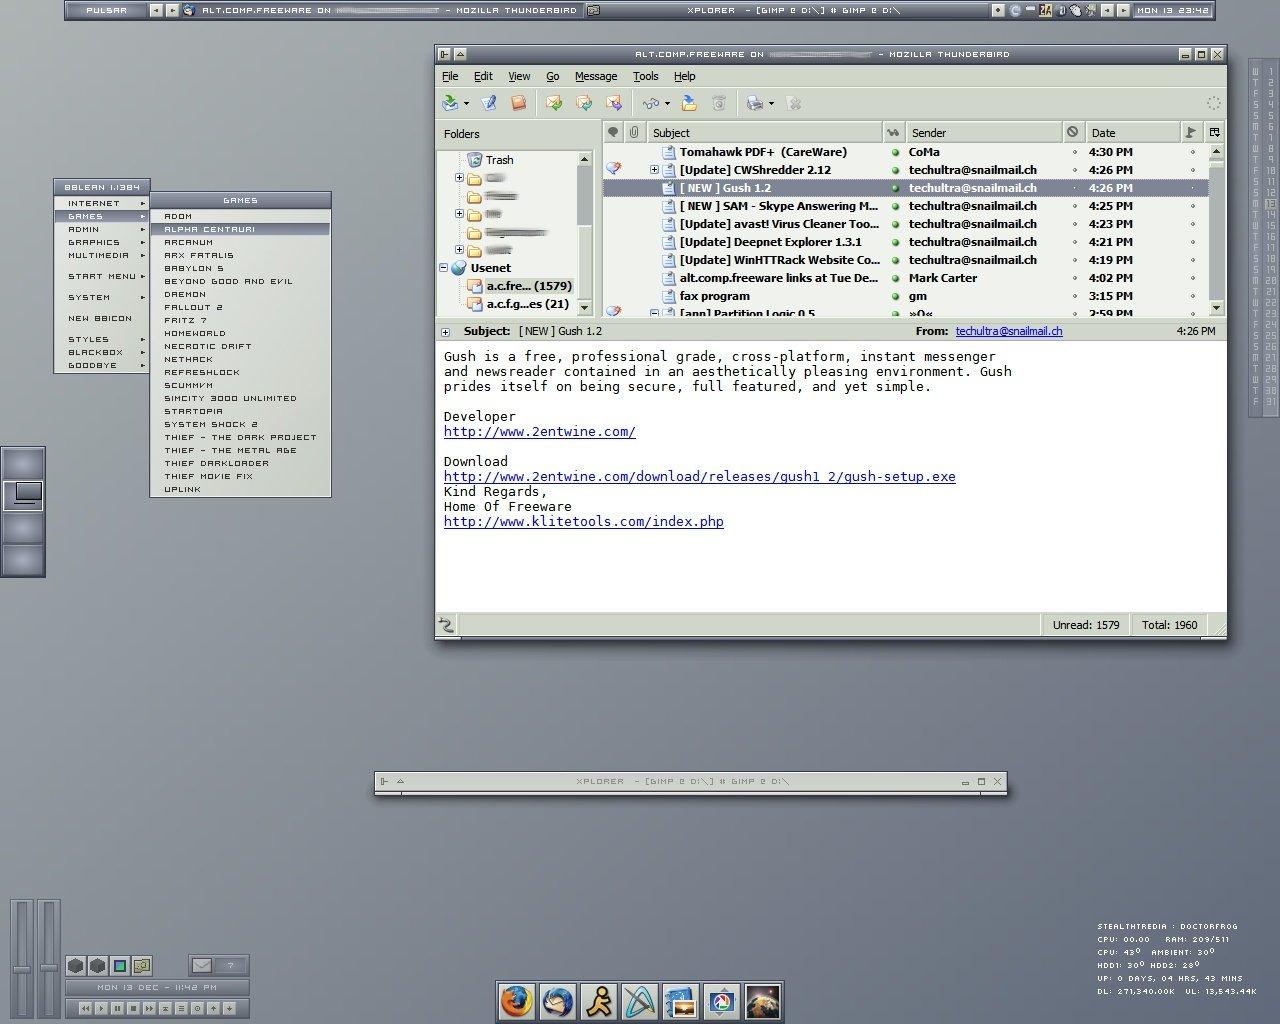
Task: Click the offline/online status bar icon
Action: 446,625
